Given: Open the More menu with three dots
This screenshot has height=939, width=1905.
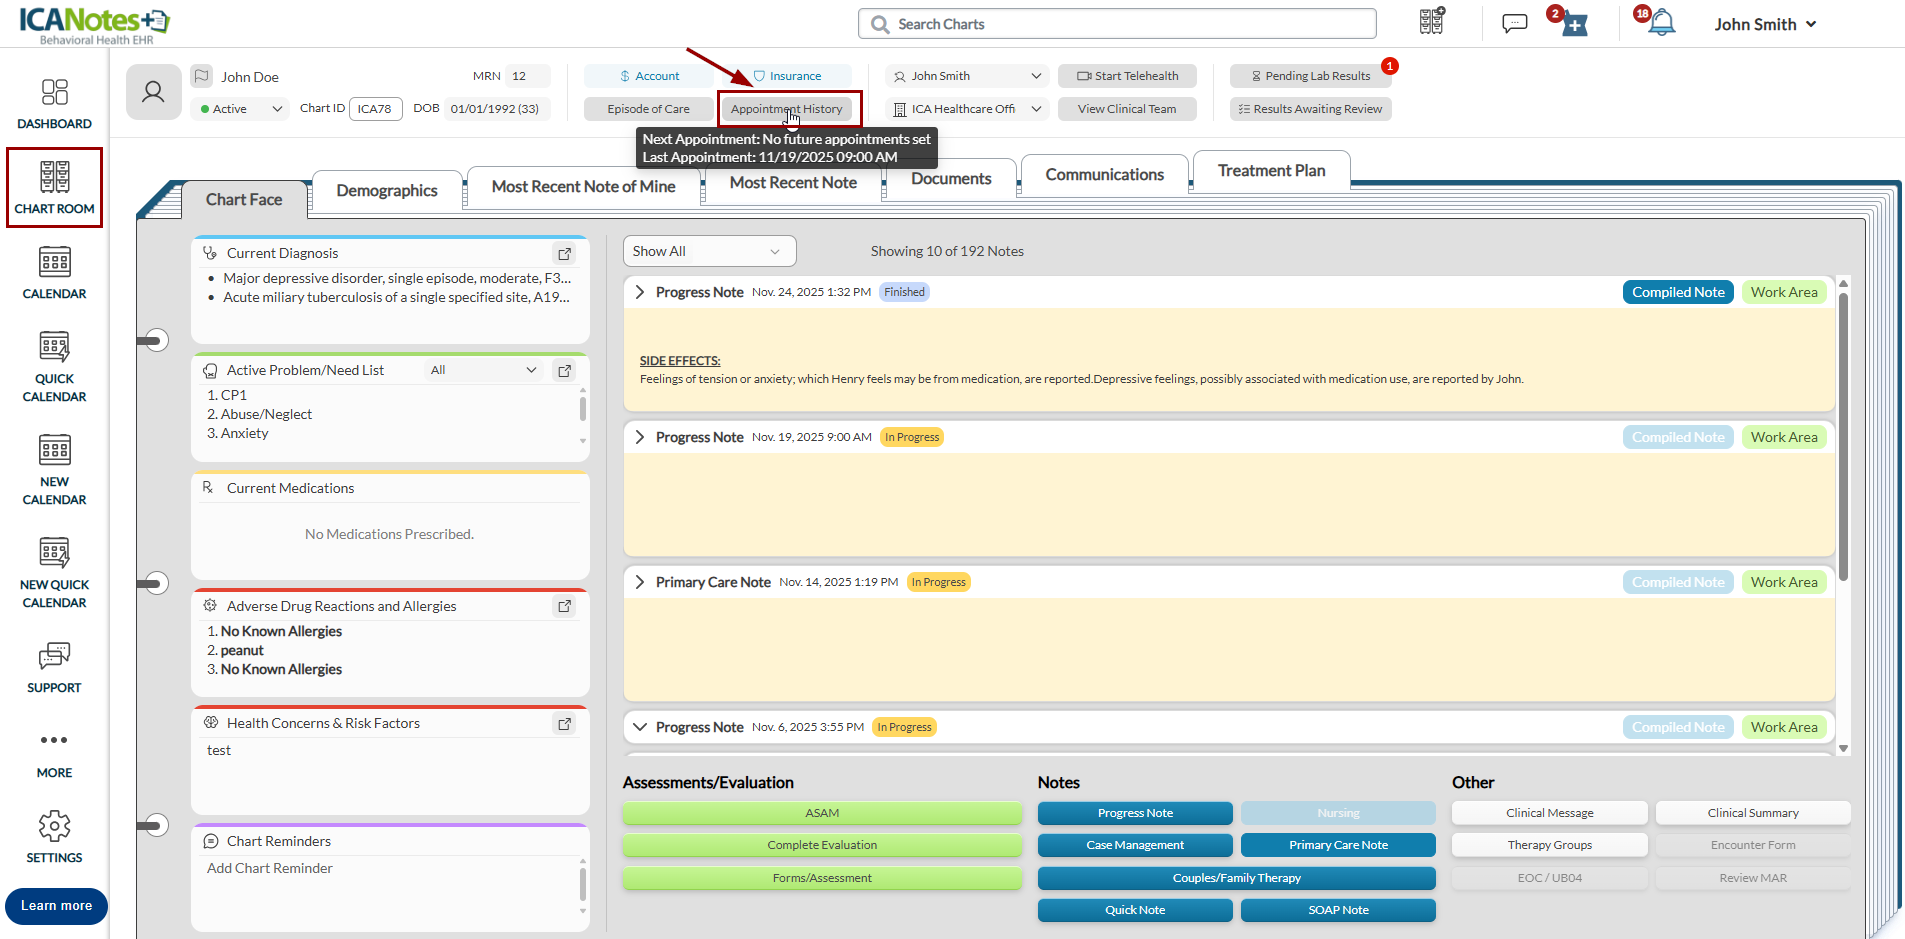Looking at the screenshot, I should click(x=54, y=741).
